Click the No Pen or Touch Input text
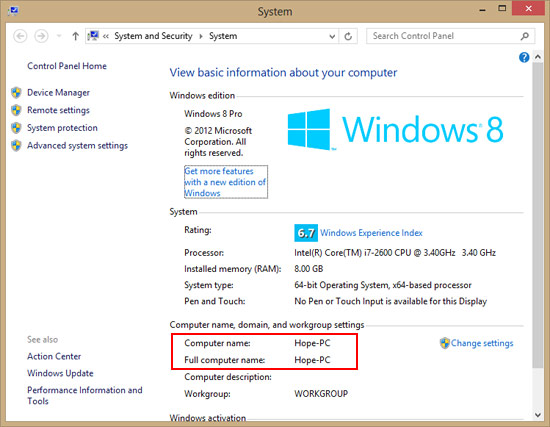Viewport: 550px width, 427px height. (x=390, y=301)
